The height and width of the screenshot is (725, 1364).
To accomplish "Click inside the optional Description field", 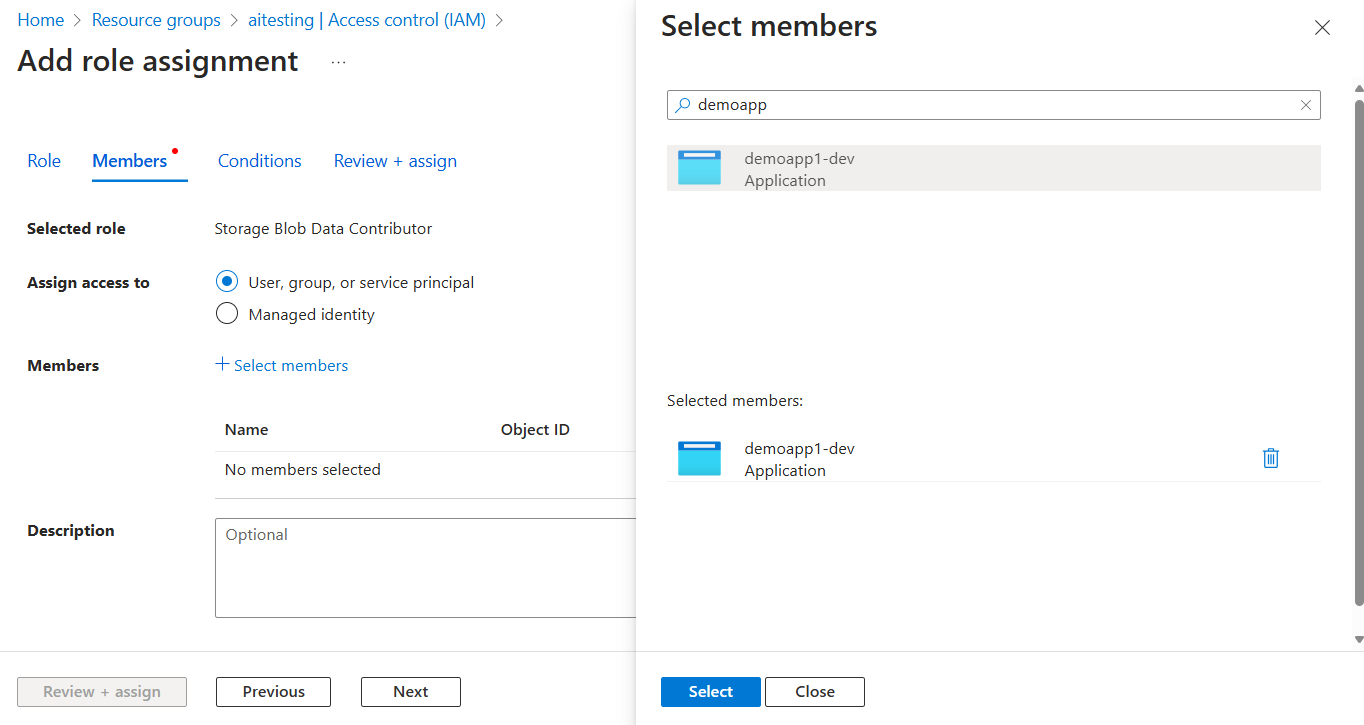I will (x=420, y=565).
